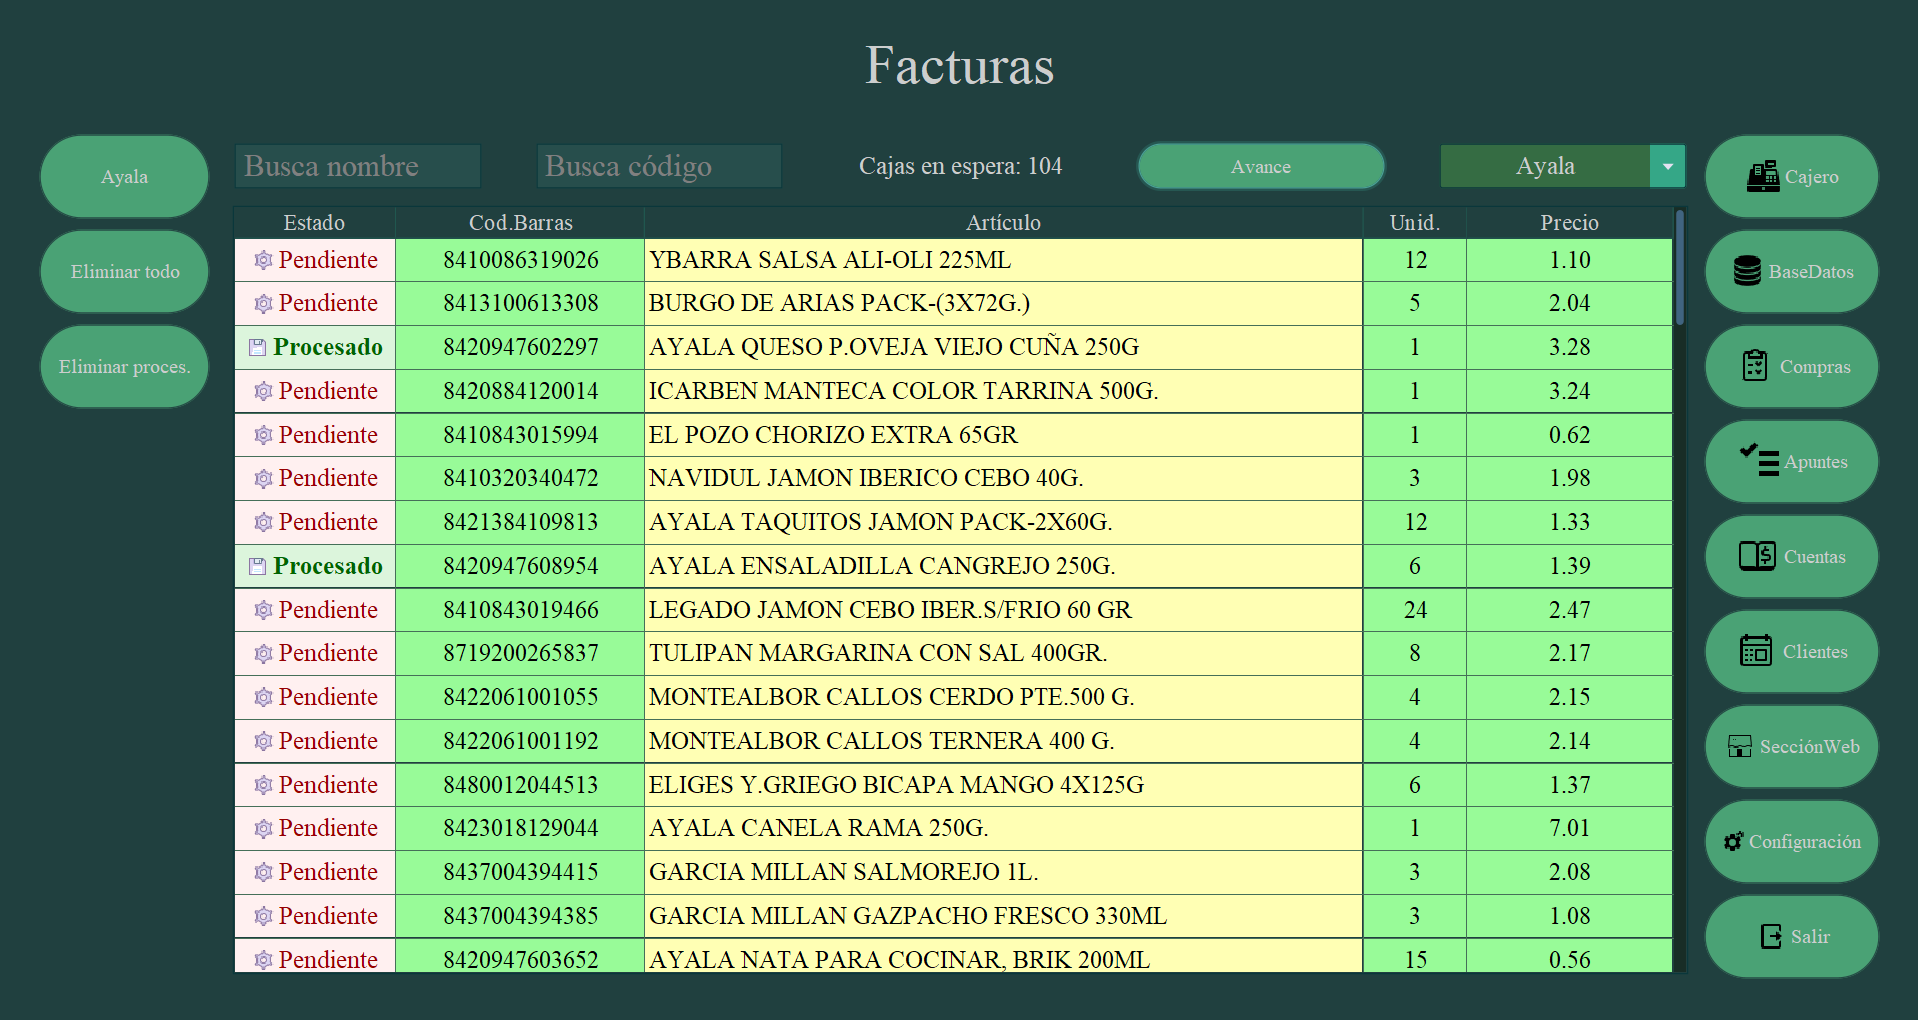1918x1020 pixels.
Task: Sort by the Estado column header
Action: [314, 223]
